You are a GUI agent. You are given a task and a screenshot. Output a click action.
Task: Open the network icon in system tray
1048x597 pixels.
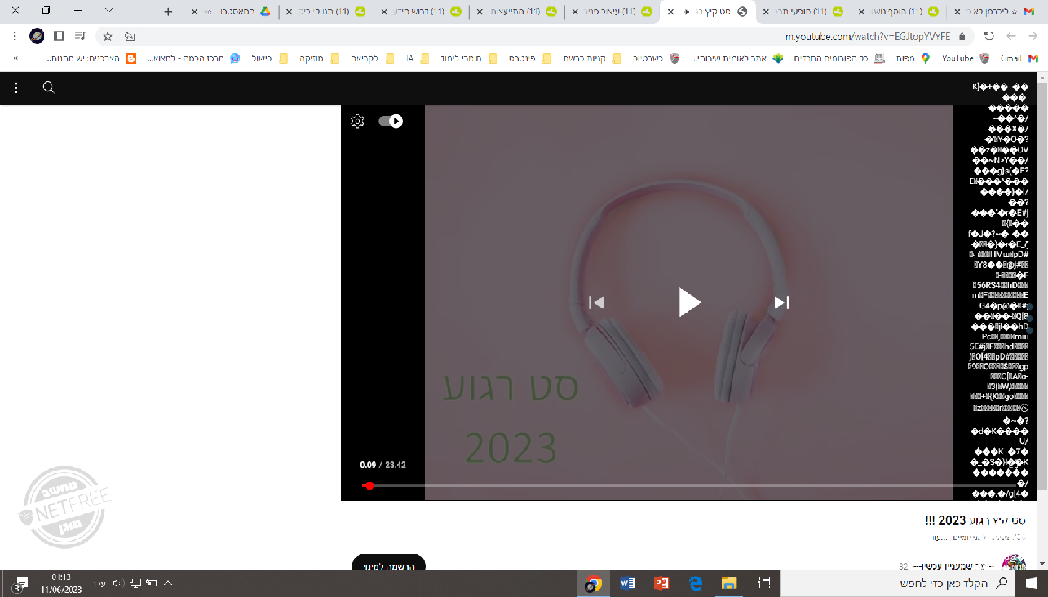(x=136, y=583)
